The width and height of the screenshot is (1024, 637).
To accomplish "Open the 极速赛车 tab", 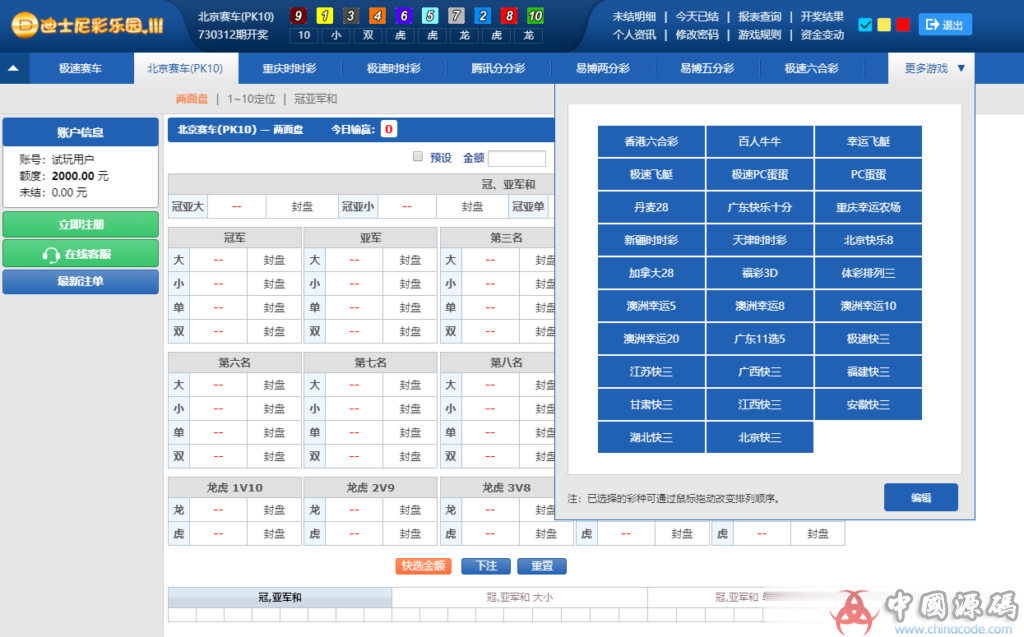I will point(80,68).
